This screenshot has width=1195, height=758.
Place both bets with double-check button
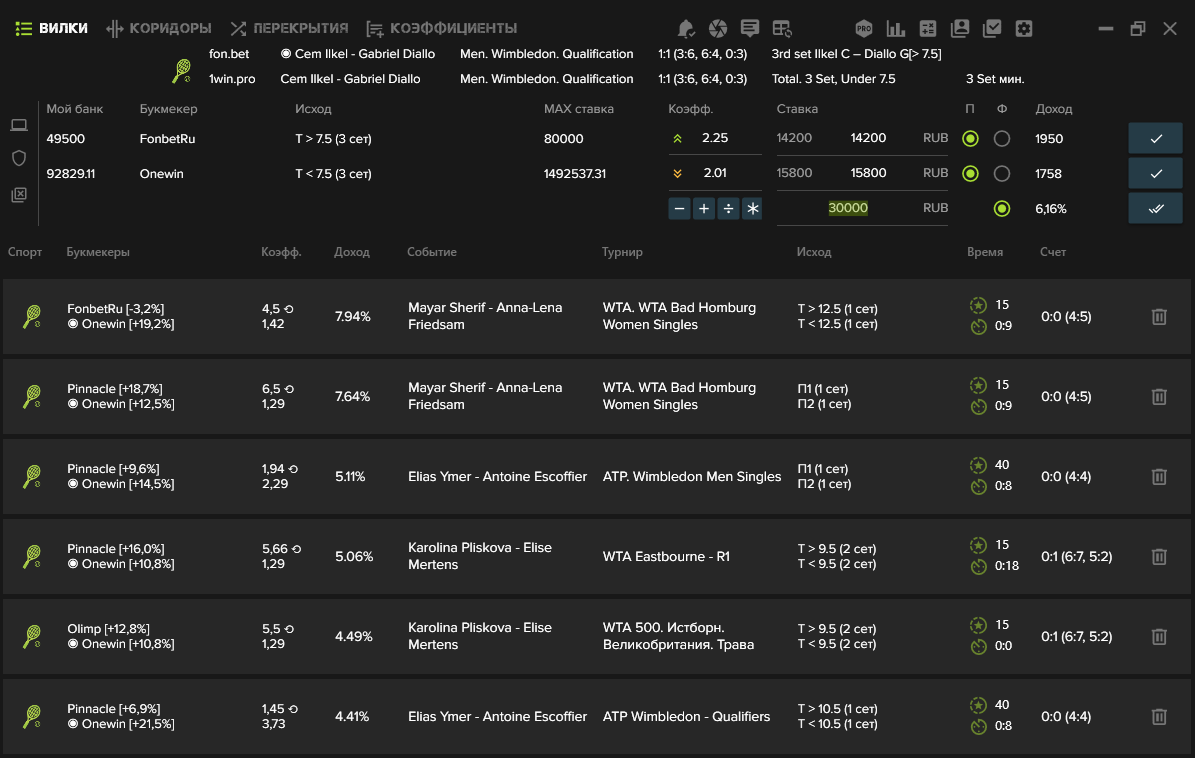[x=1155, y=208]
